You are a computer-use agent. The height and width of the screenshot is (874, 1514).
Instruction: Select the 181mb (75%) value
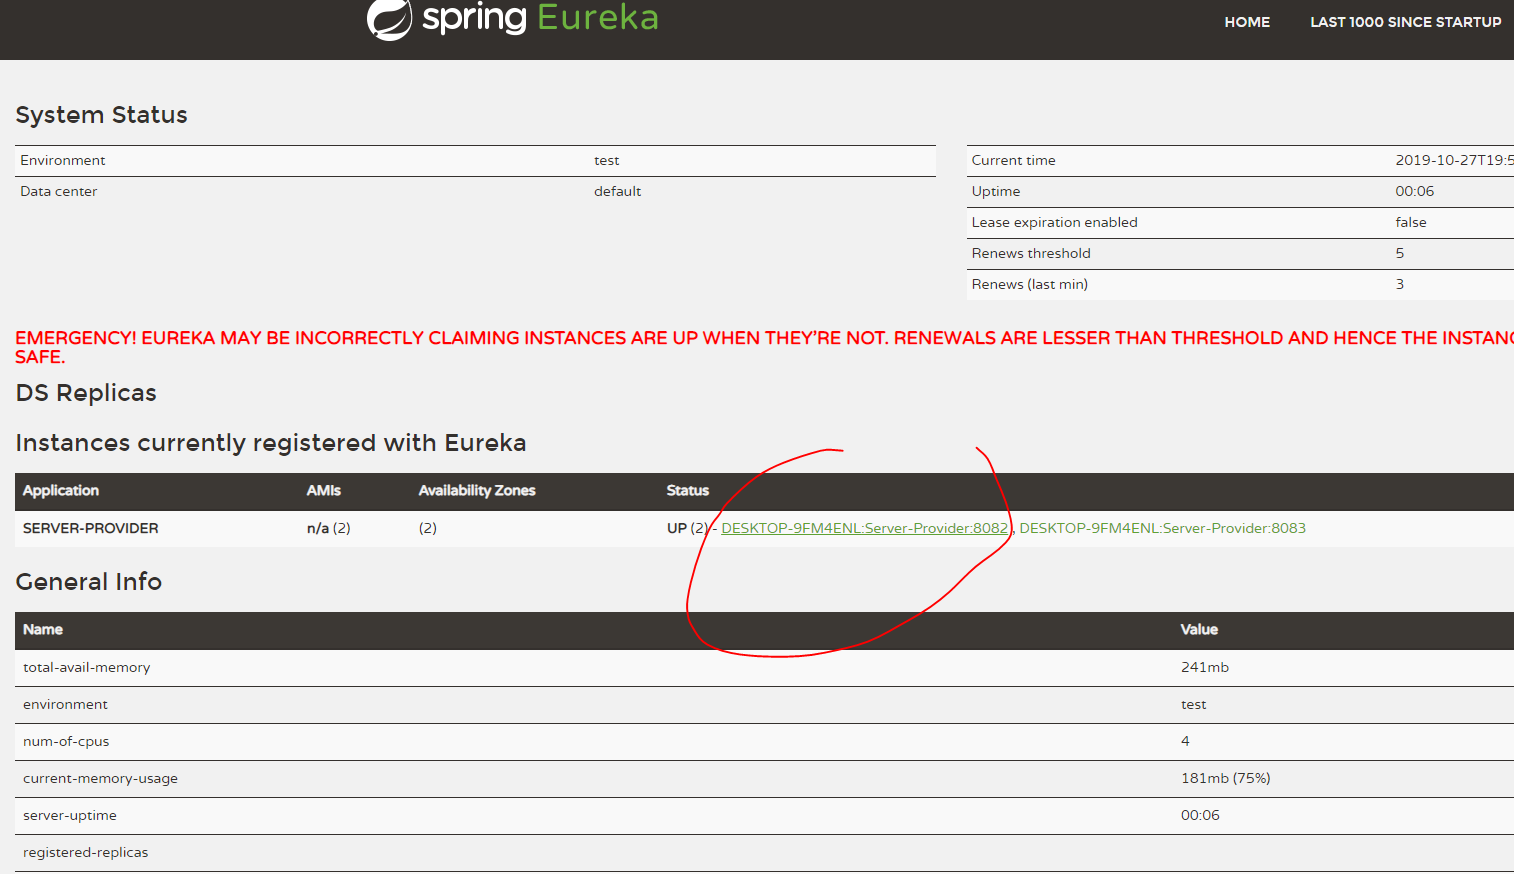click(x=1225, y=778)
